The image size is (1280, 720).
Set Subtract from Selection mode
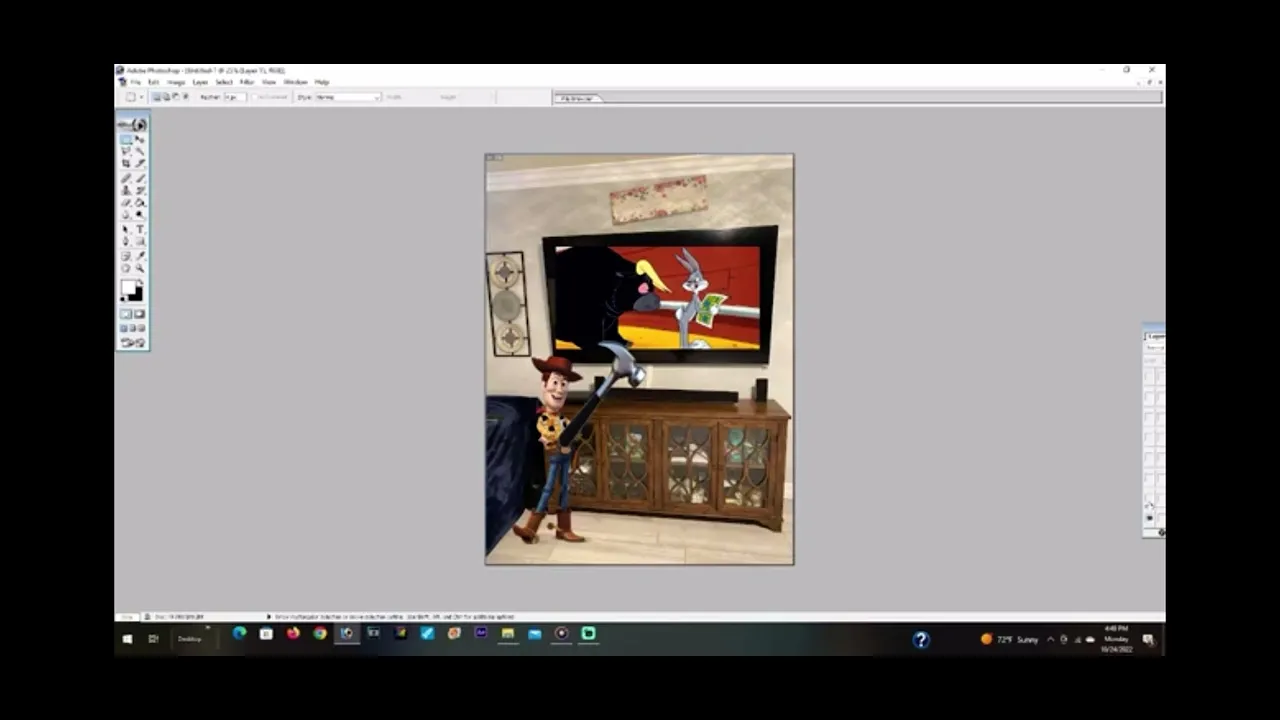(175, 97)
